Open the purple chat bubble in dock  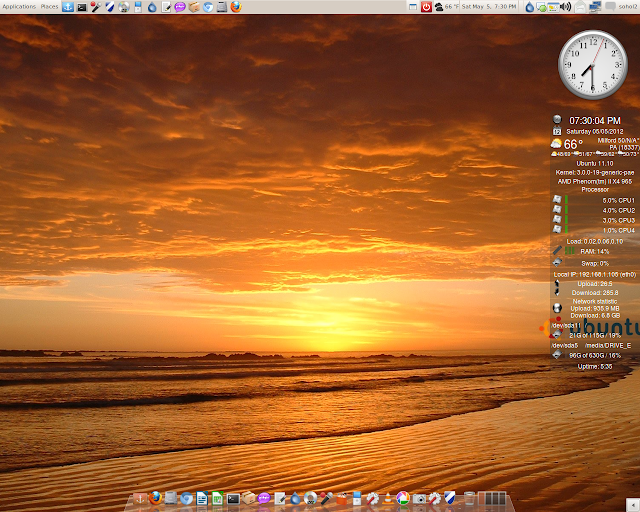264,497
